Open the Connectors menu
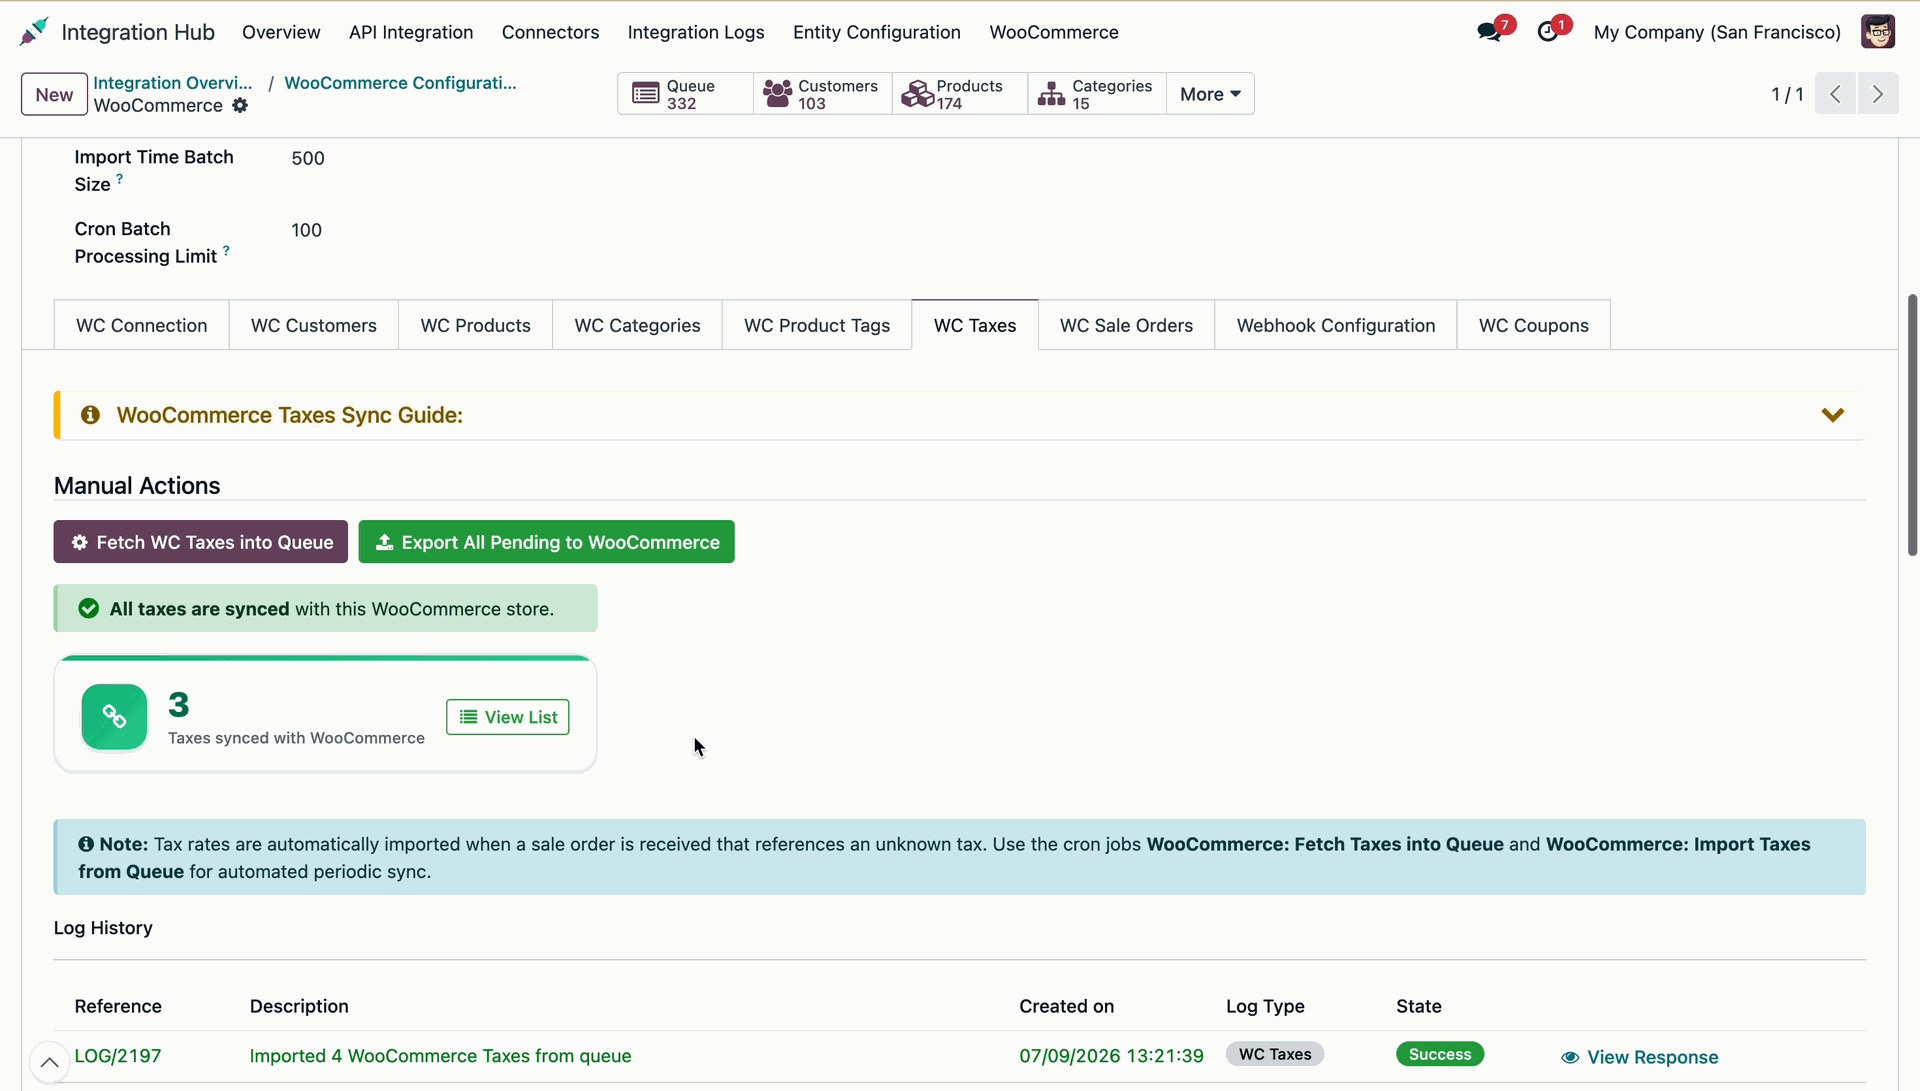Screen dimensions: 1920x1091 (550, 32)
